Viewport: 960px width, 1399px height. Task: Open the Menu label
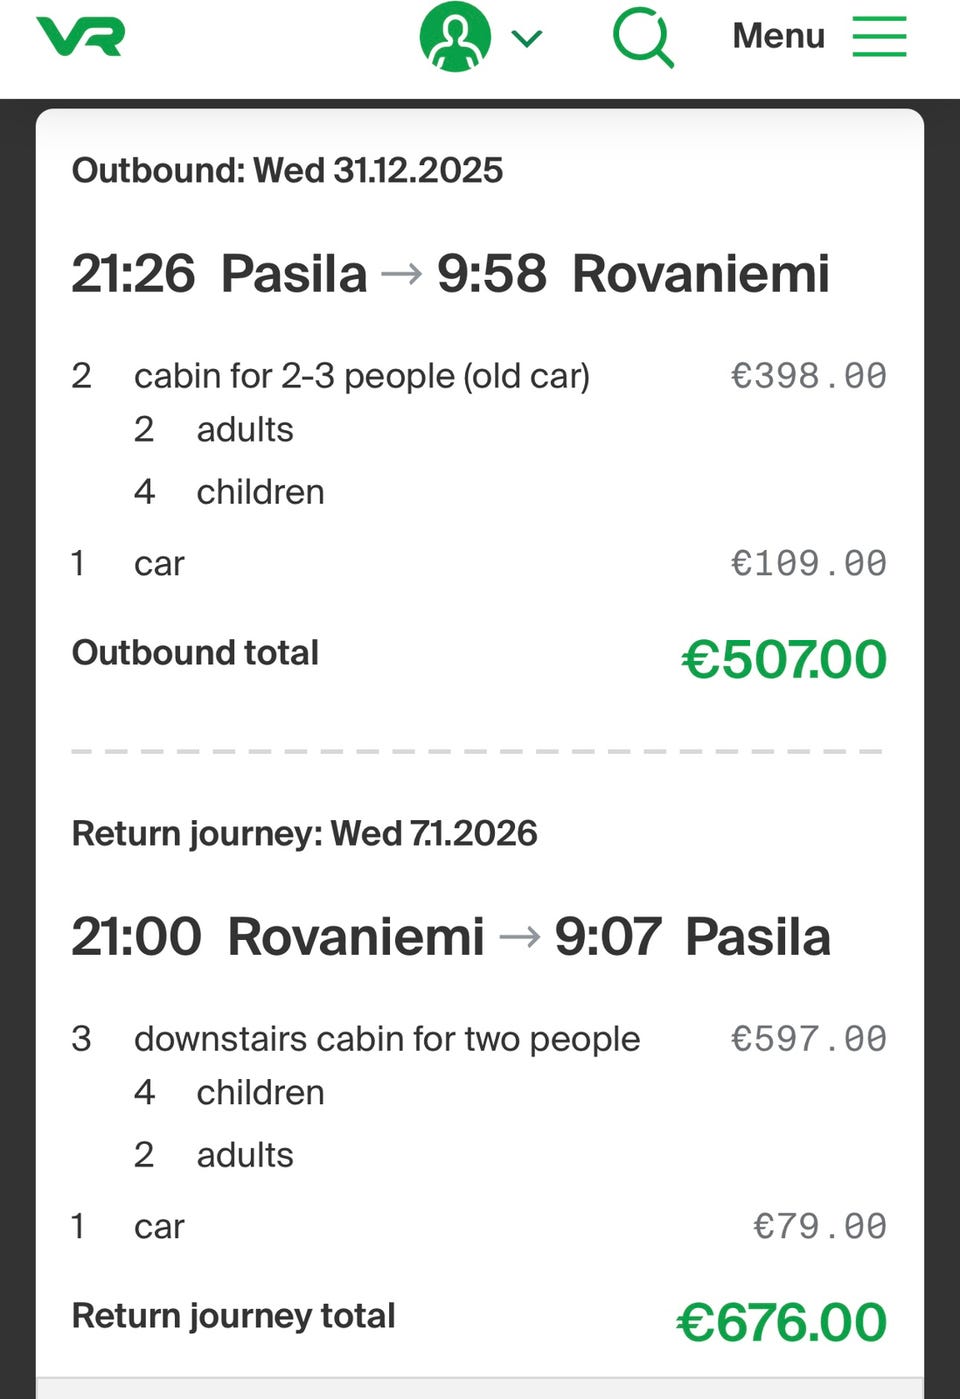(778, 36)
